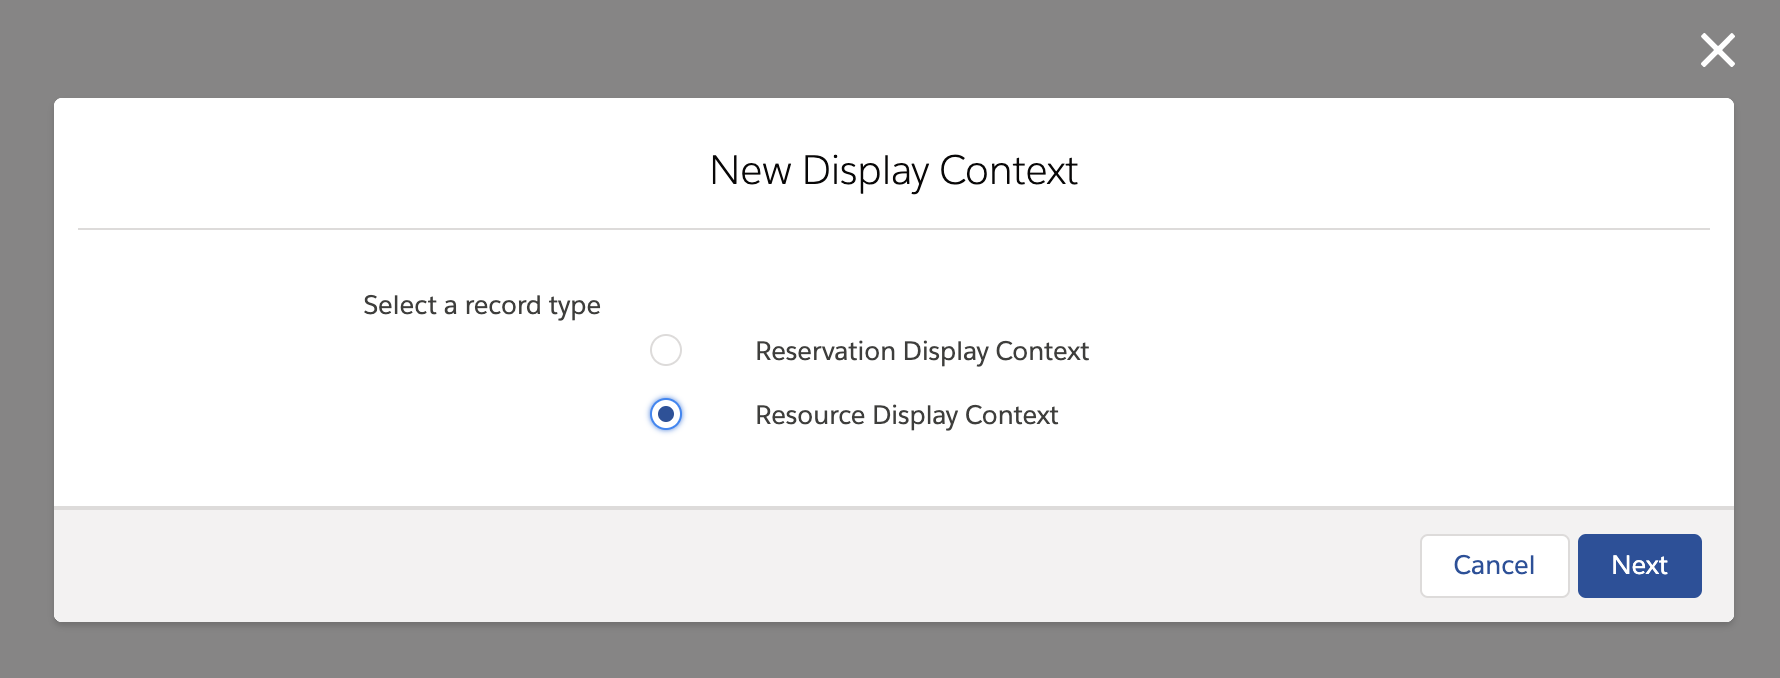Cancel the new display context creation
The image size is (1780, 678).
[x=1494, y=566]
